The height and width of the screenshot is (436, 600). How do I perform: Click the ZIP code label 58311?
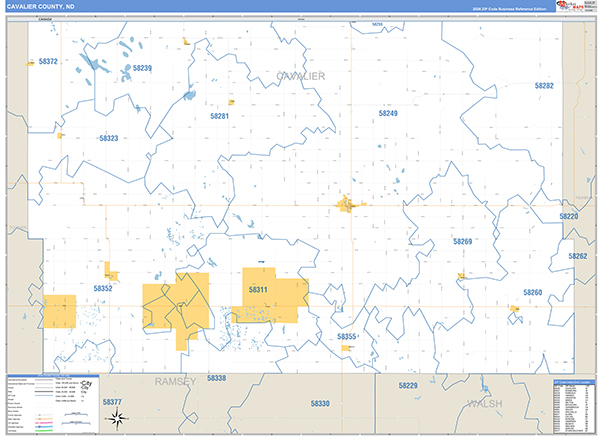click(x=258, y=289)
